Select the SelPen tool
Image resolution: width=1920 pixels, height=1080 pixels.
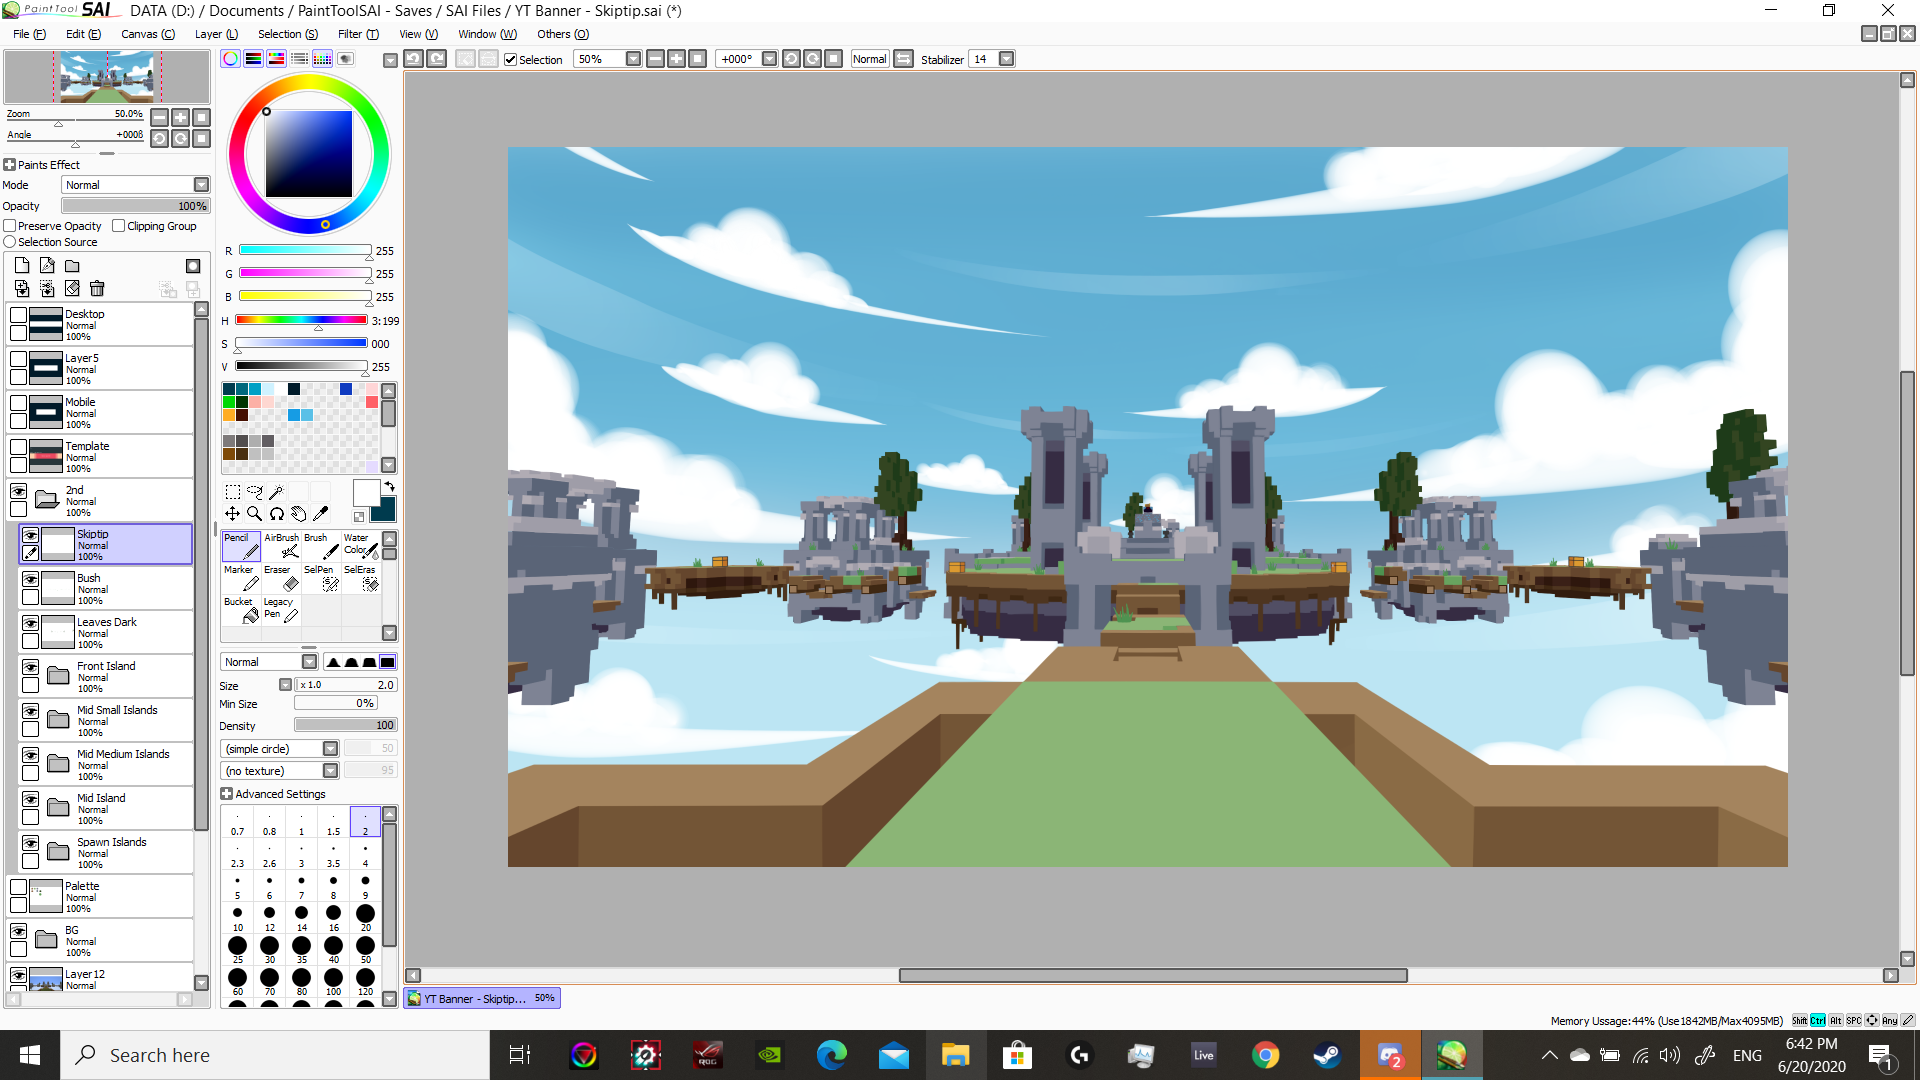(x=321, y=578)
